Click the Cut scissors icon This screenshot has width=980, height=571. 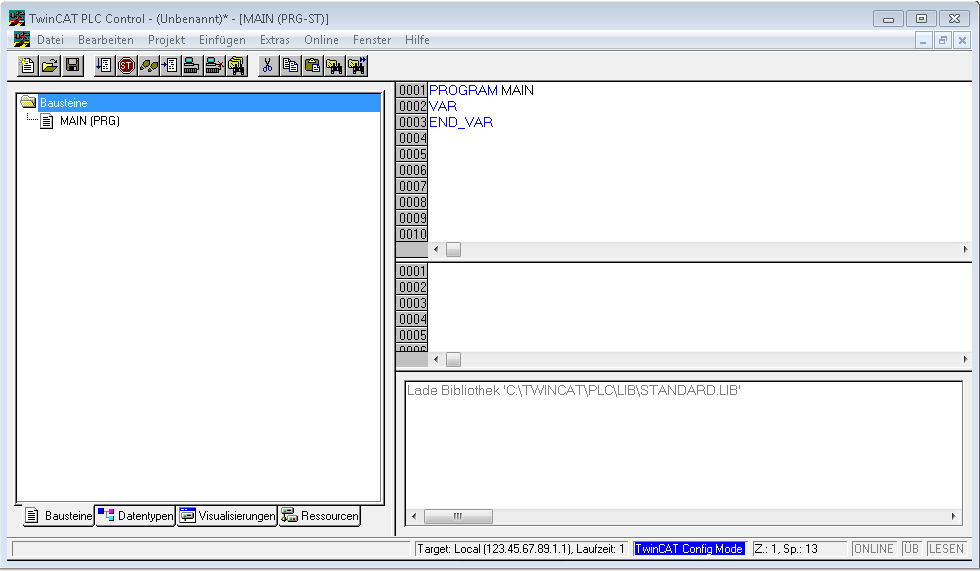pos(268,66)
